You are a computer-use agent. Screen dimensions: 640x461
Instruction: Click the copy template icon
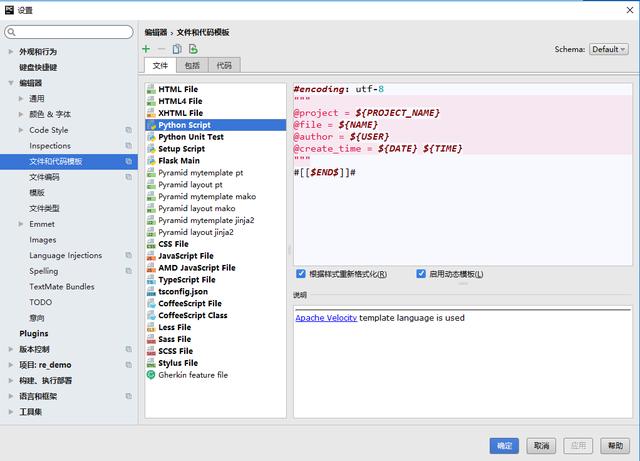click(177, 48)
